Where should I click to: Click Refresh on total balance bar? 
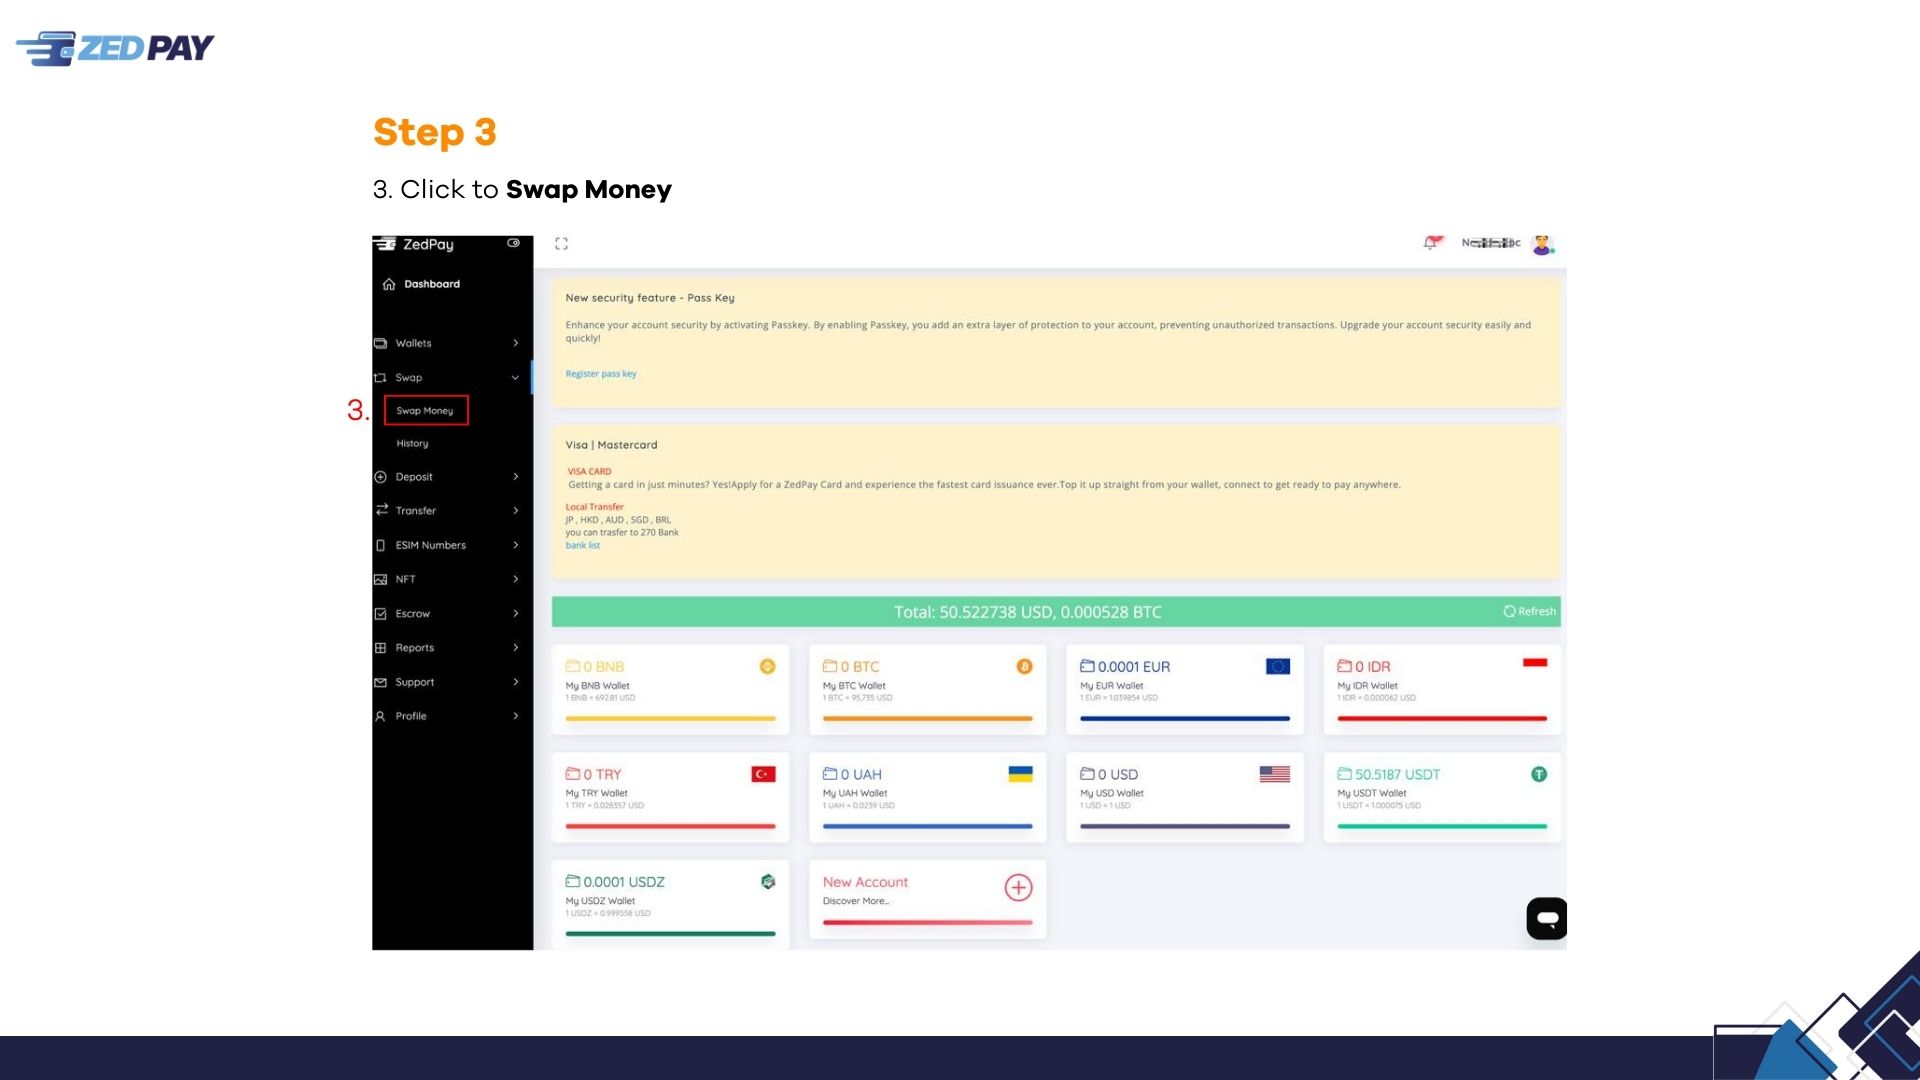(x=1530, y=612)
